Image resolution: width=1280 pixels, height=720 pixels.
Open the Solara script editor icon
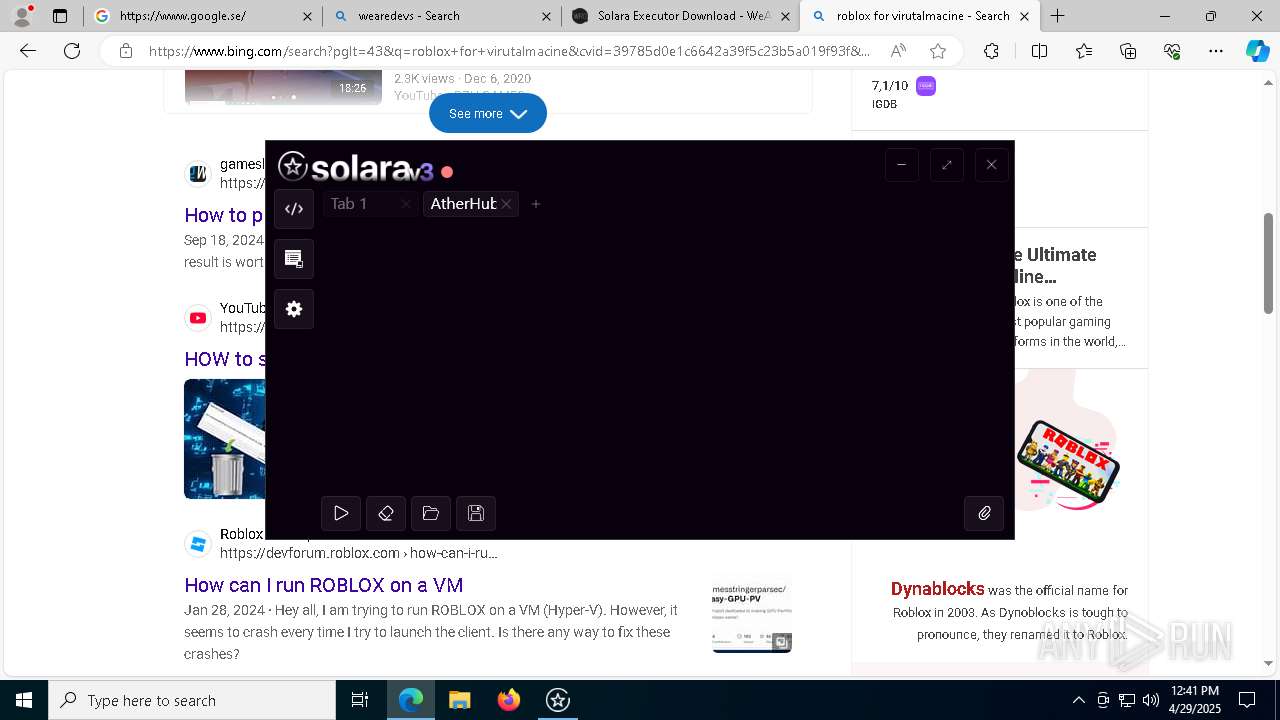[x=294, y=209]
